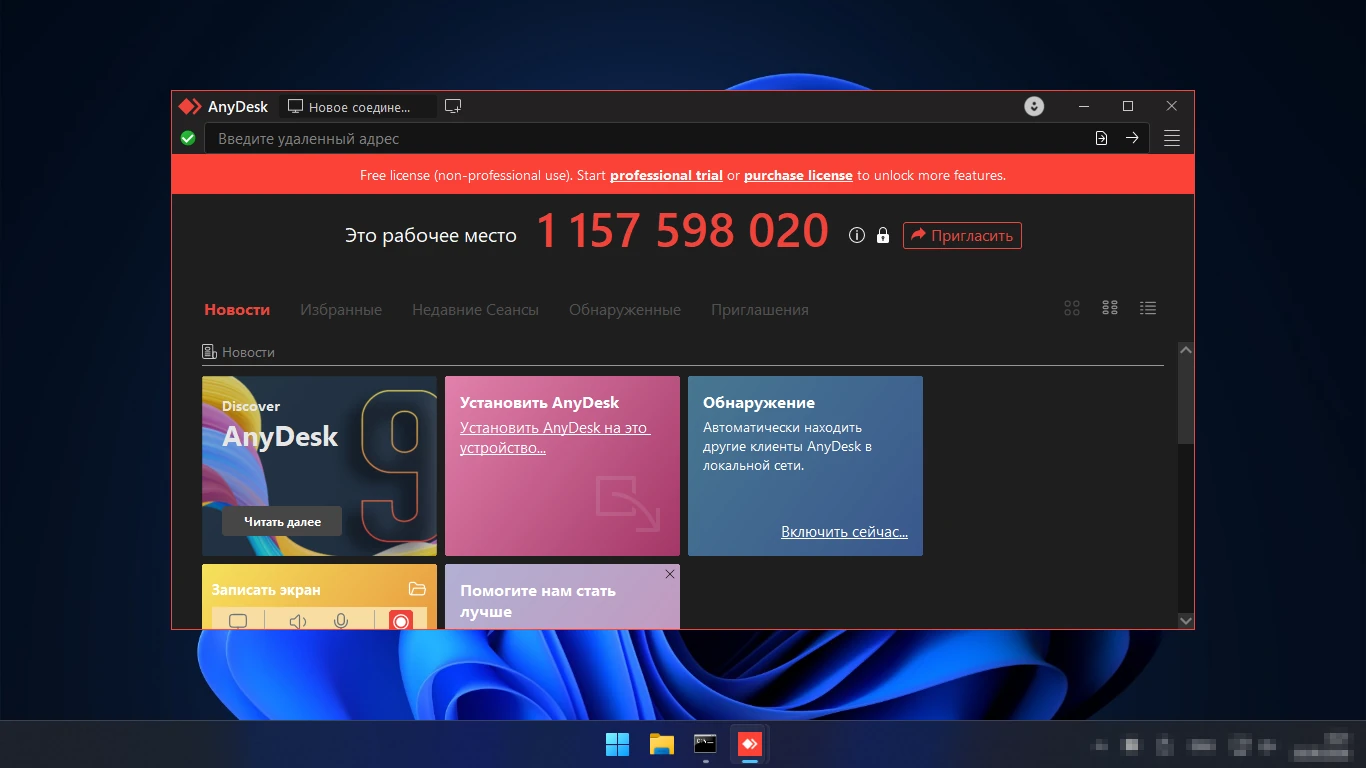Image resolution: width=1366 pixels, height=768 pixels.
Task: Toggle microphone in record card
Action: point(341,621)
